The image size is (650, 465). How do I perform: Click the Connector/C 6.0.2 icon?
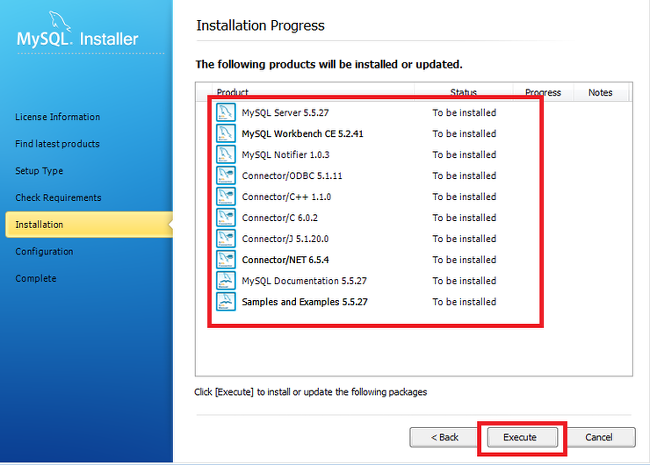tap(226, 218)
